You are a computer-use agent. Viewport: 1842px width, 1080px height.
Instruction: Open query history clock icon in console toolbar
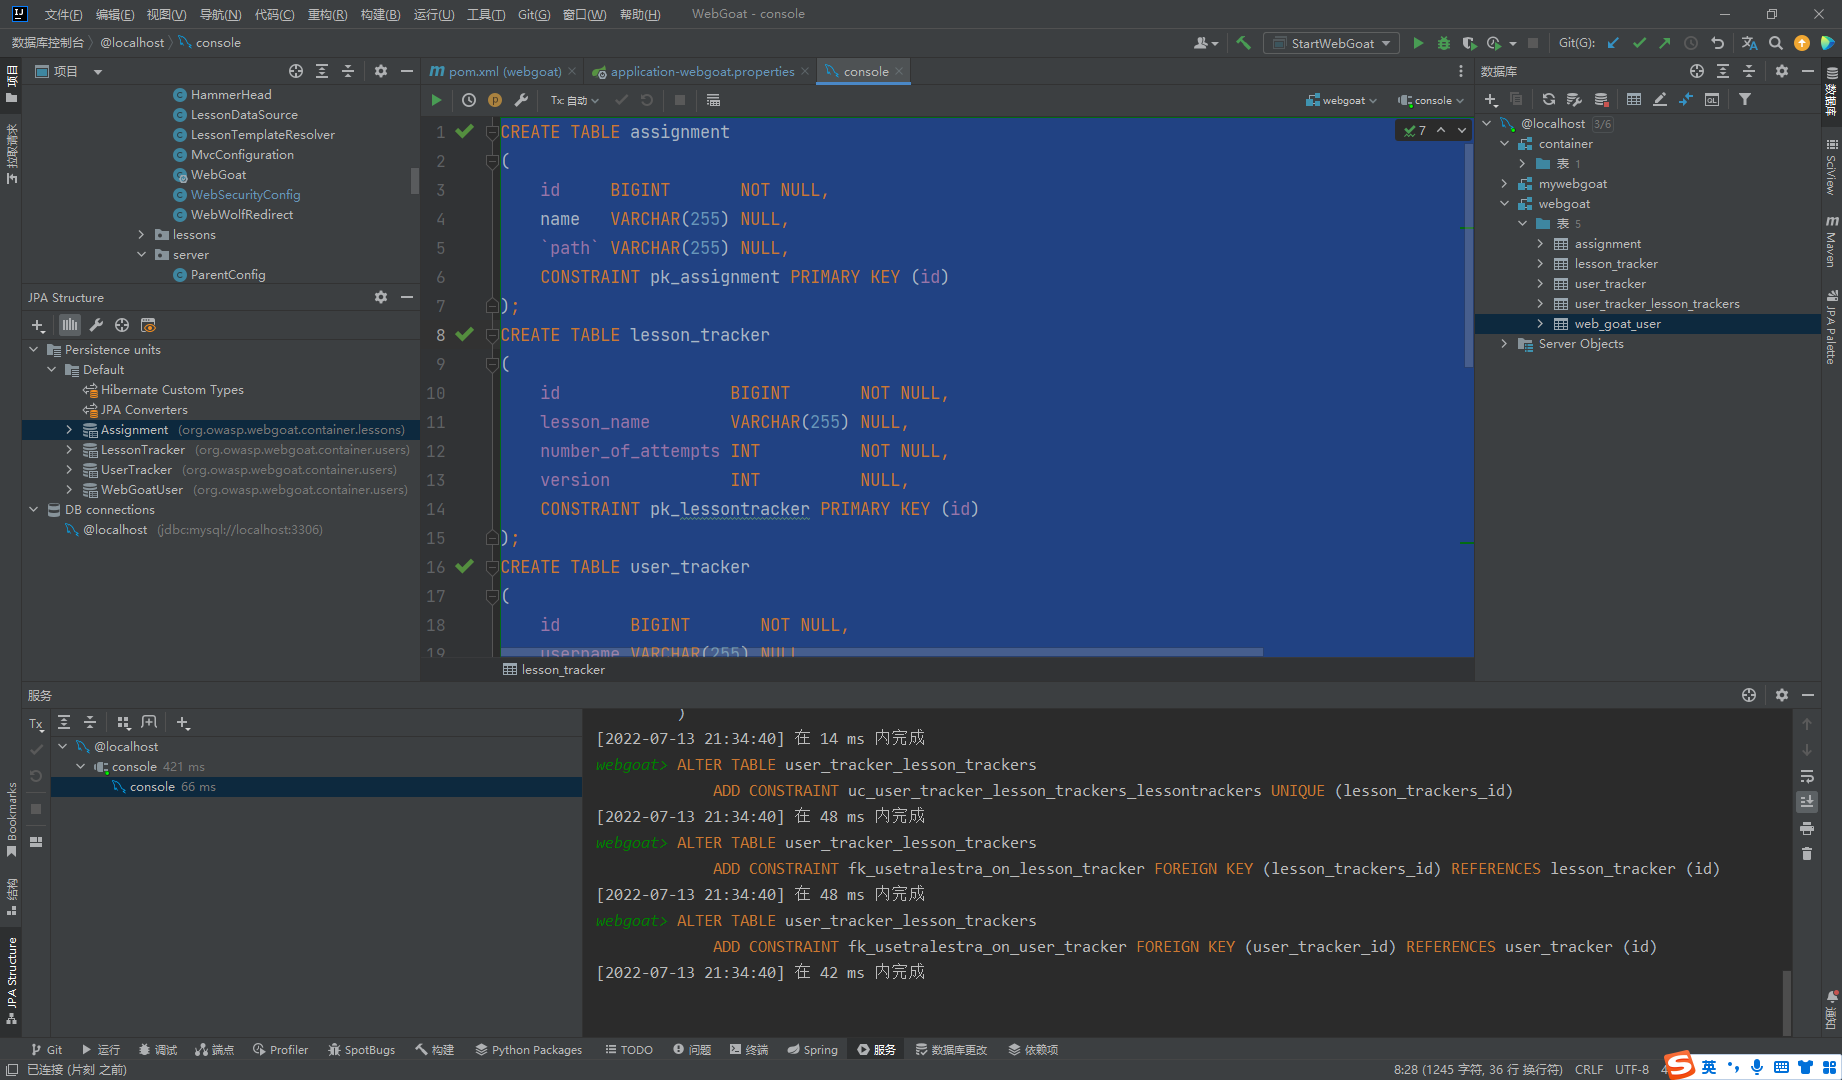(x=469, y=100)
